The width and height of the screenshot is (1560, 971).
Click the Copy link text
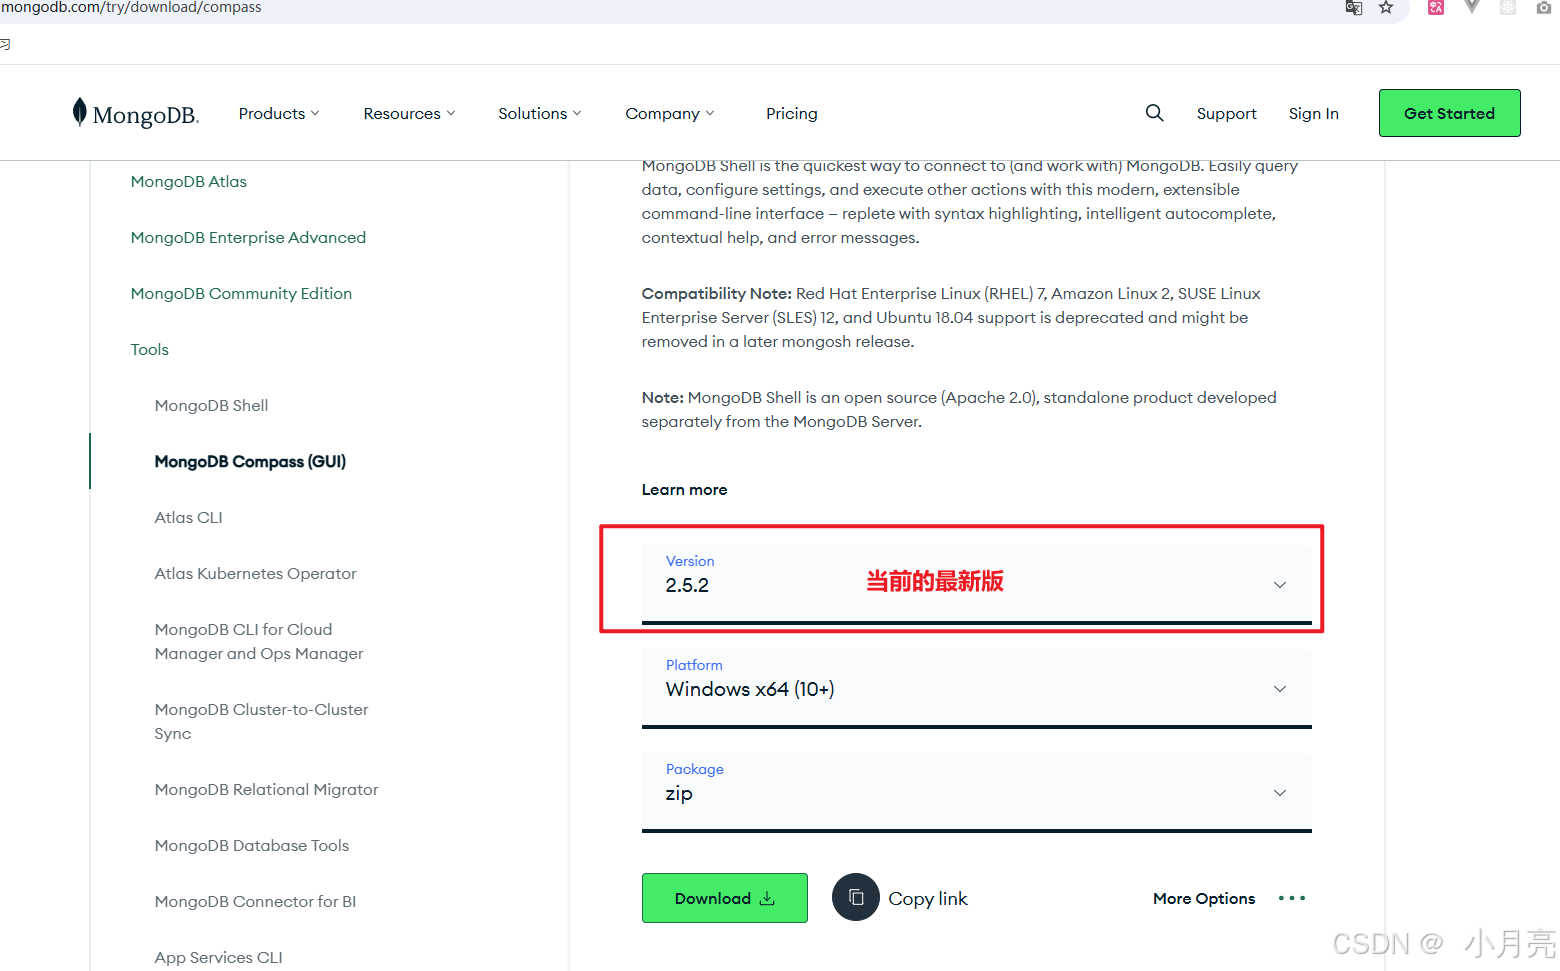coord(928,898)
